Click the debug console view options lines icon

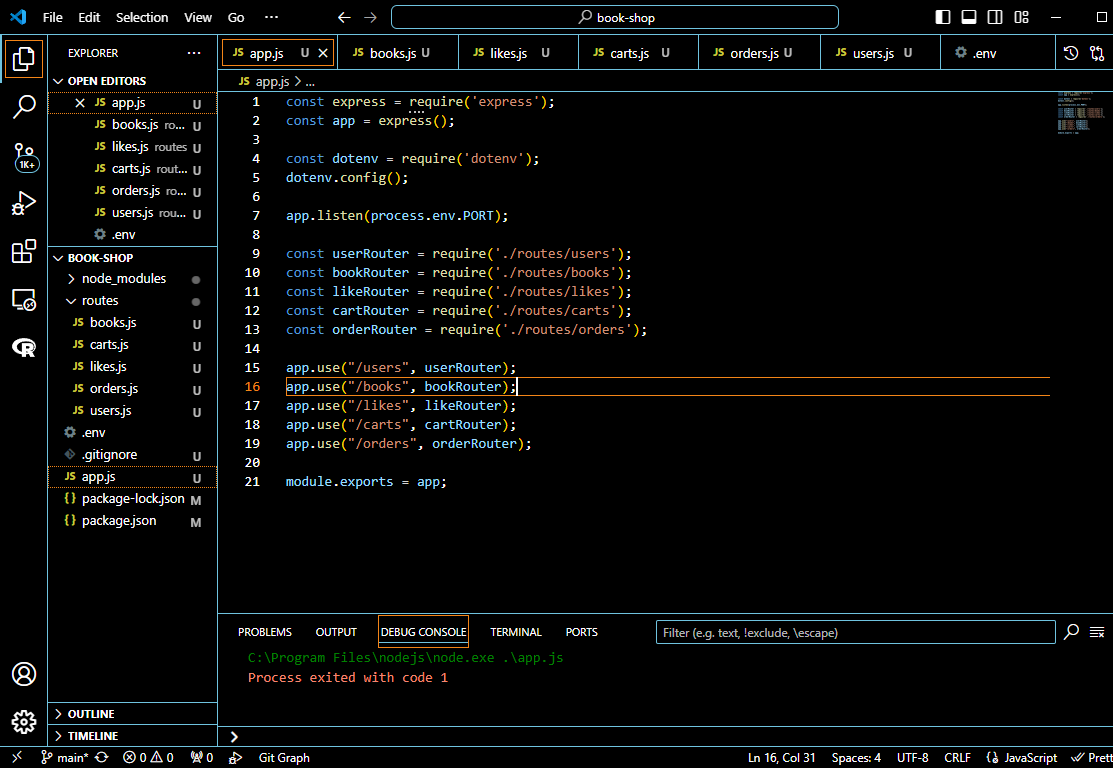point(1097,632)
